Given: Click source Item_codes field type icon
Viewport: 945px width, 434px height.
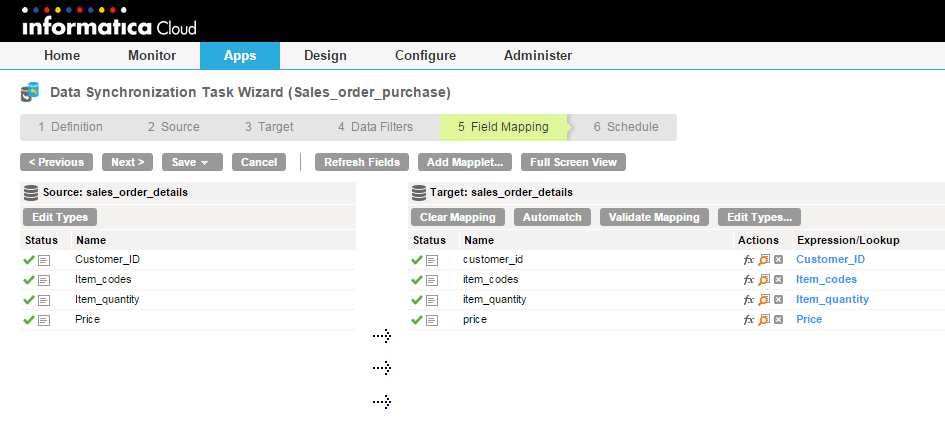Looking at the screenshot, I should coord(44,281).
